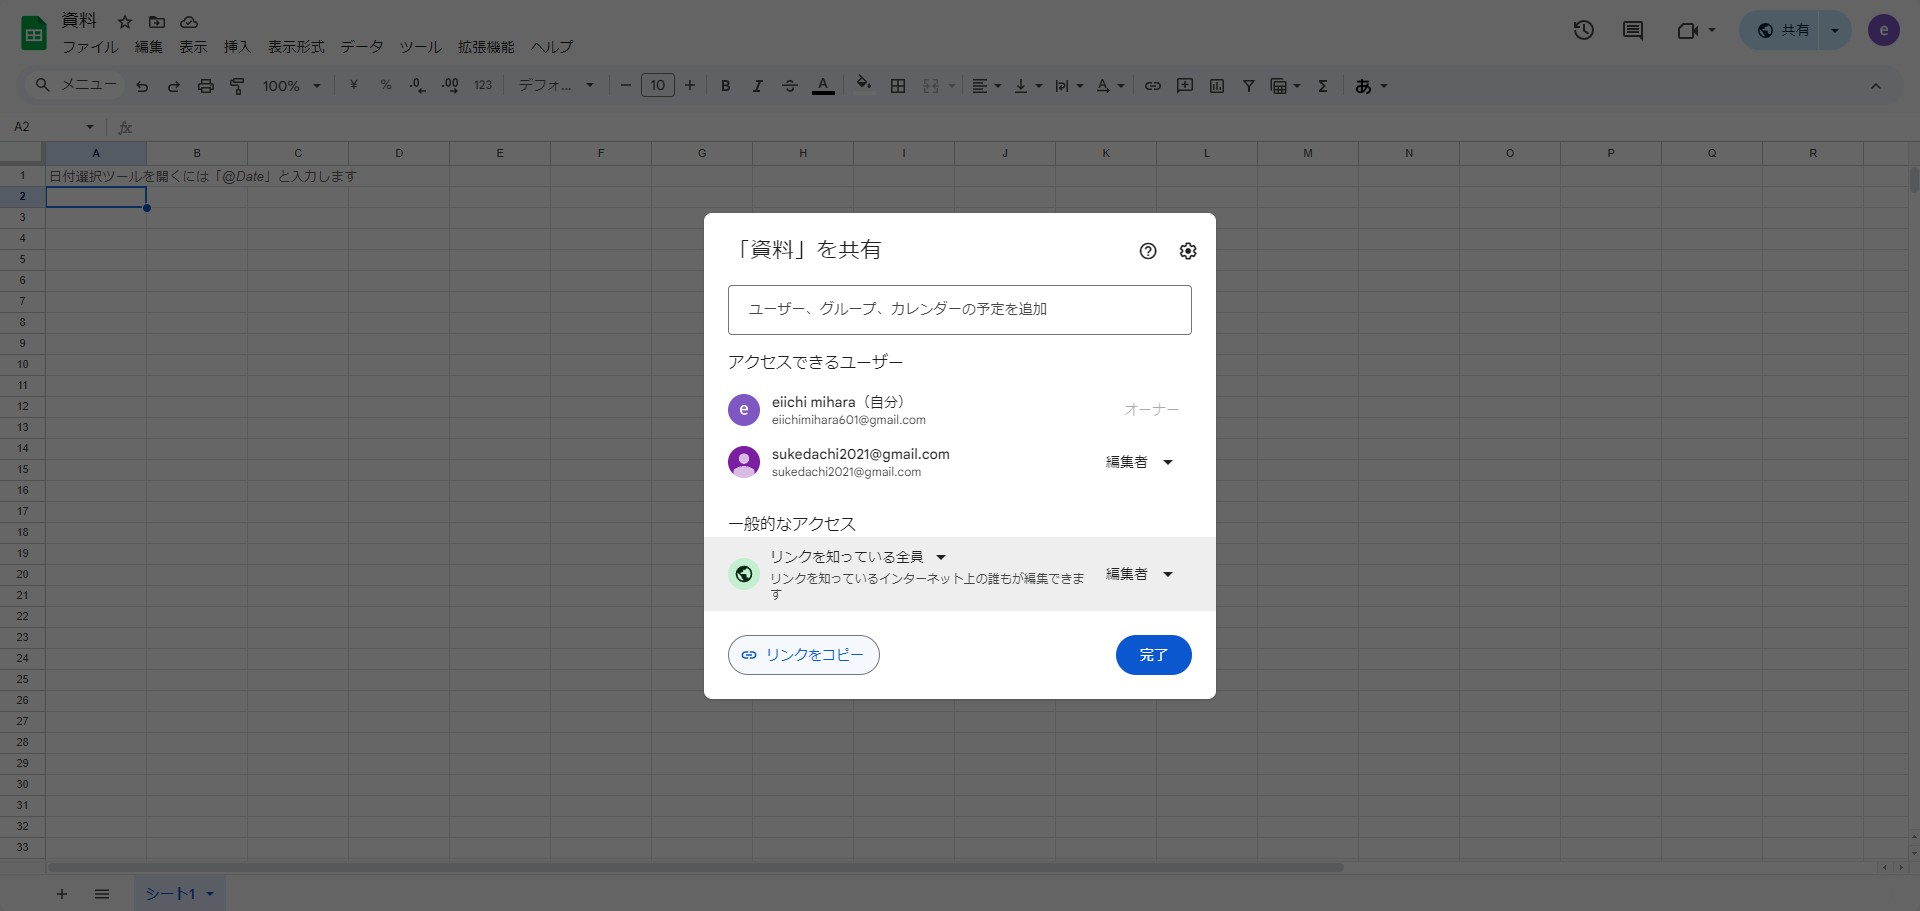The width and height of the screenshot is (1920, 911).
Task: Collapse the toolbar chevron at right
Action: (x=1876, y=86)
